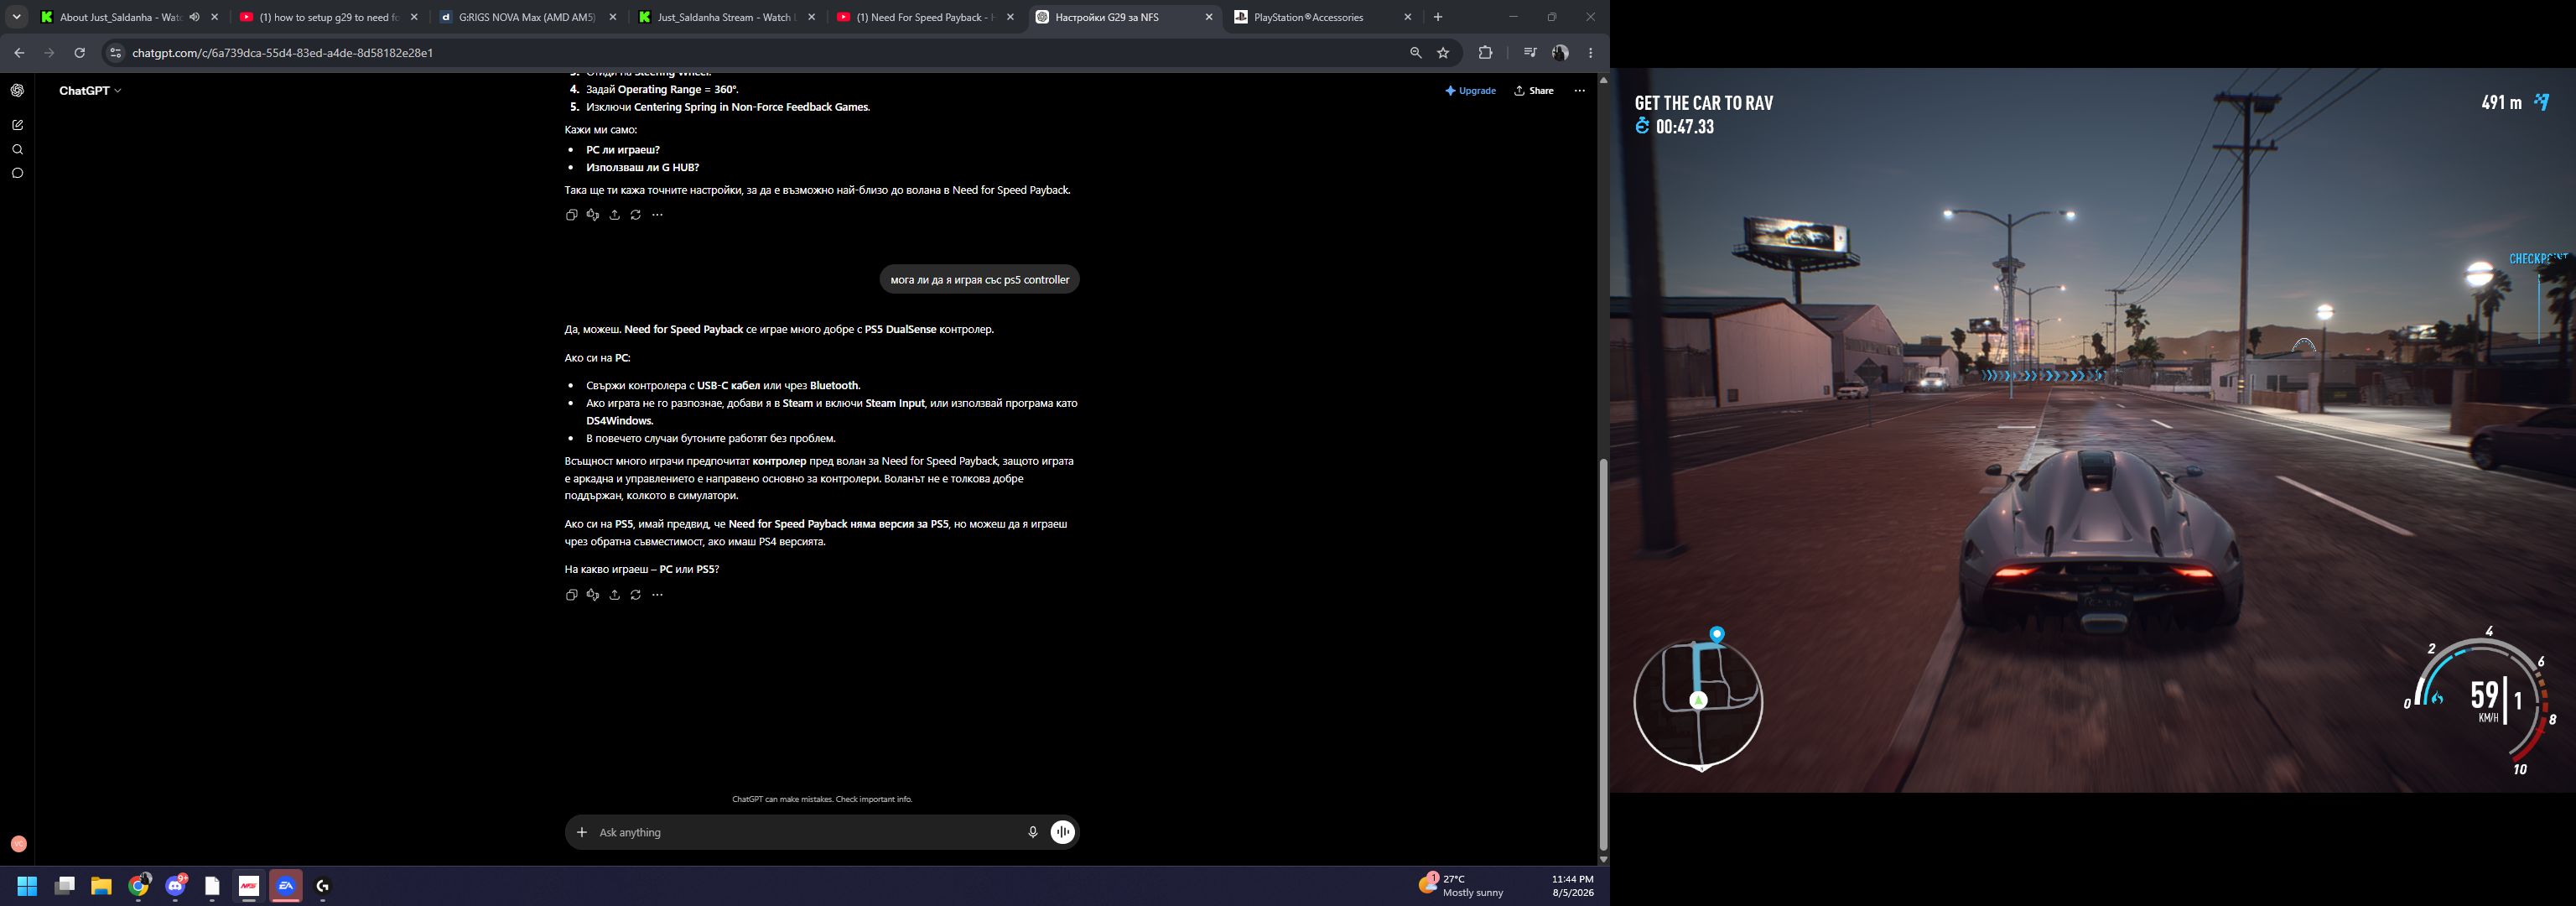Screen dimensions: 2576x906
Task: Switch to the EA app in taskbar
Action: pos(286,886)
